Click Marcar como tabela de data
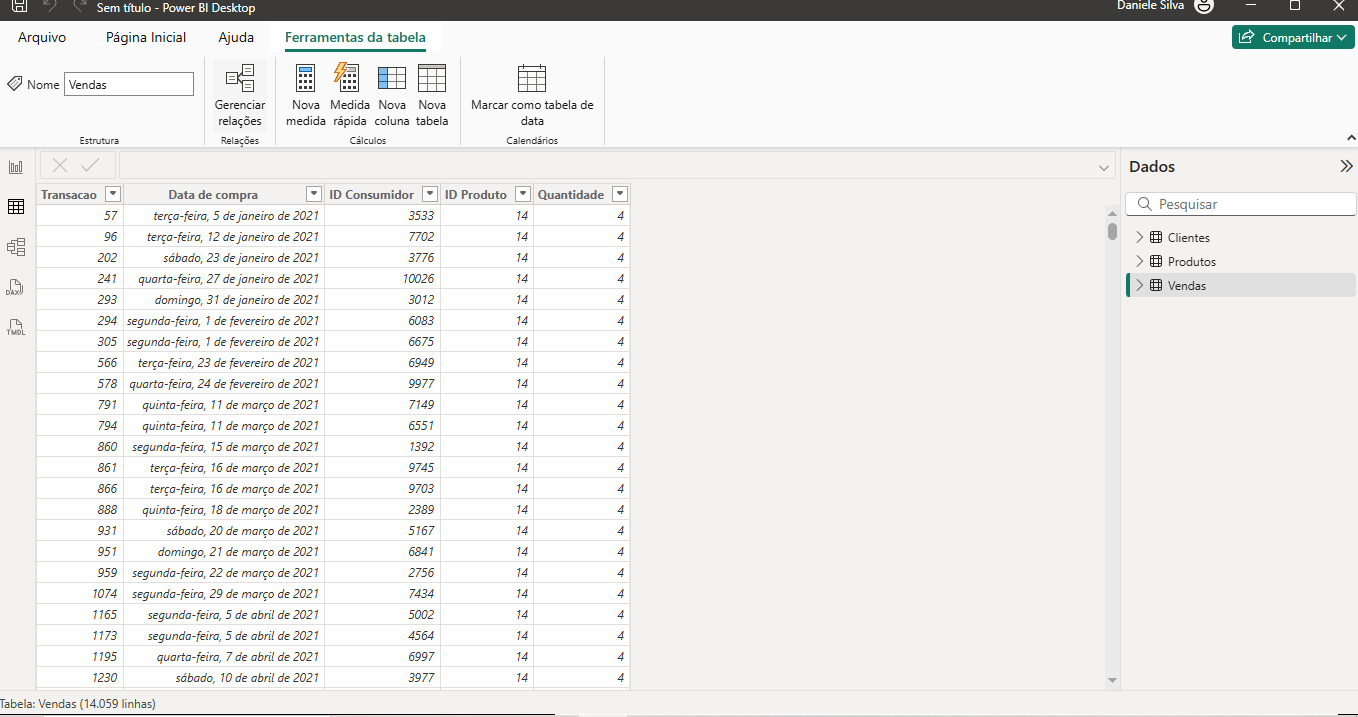Viewport: 1358px width, 717px height. click(532, 96)
